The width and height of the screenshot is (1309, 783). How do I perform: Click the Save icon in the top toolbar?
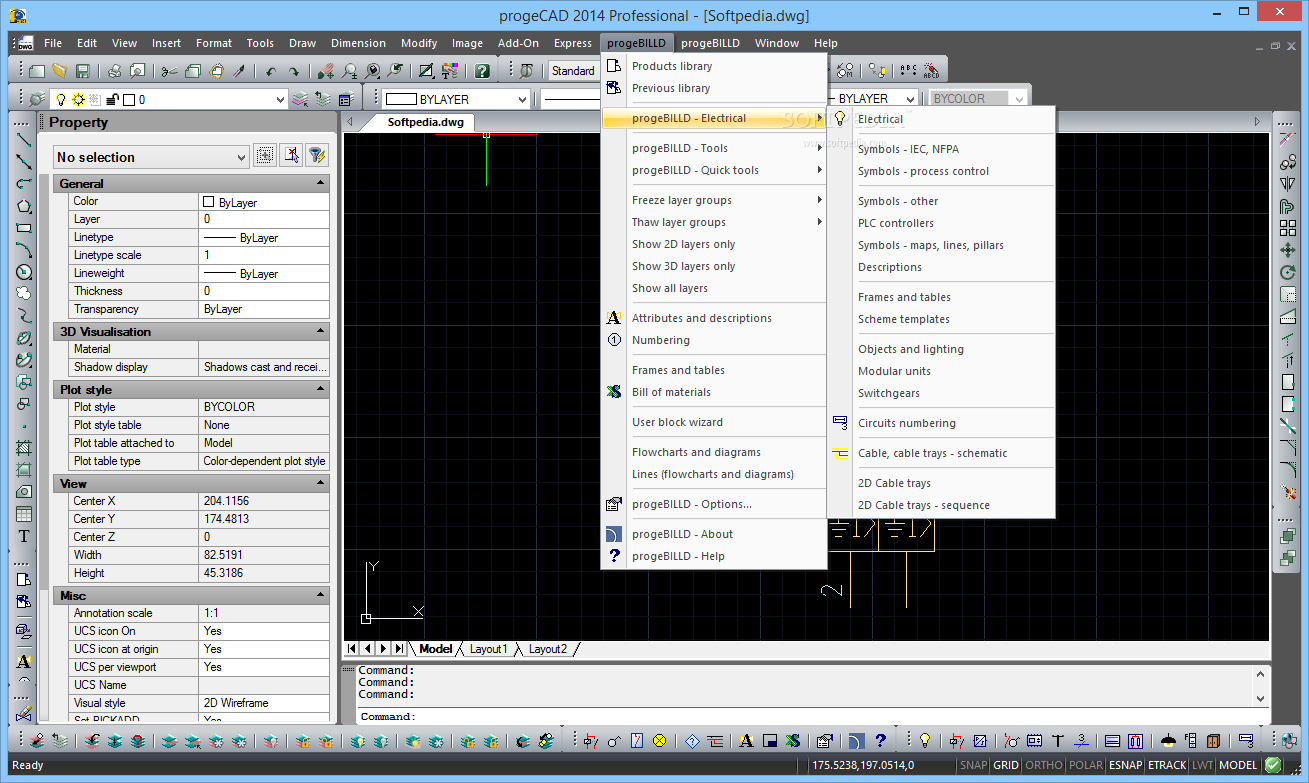(83, 71)
